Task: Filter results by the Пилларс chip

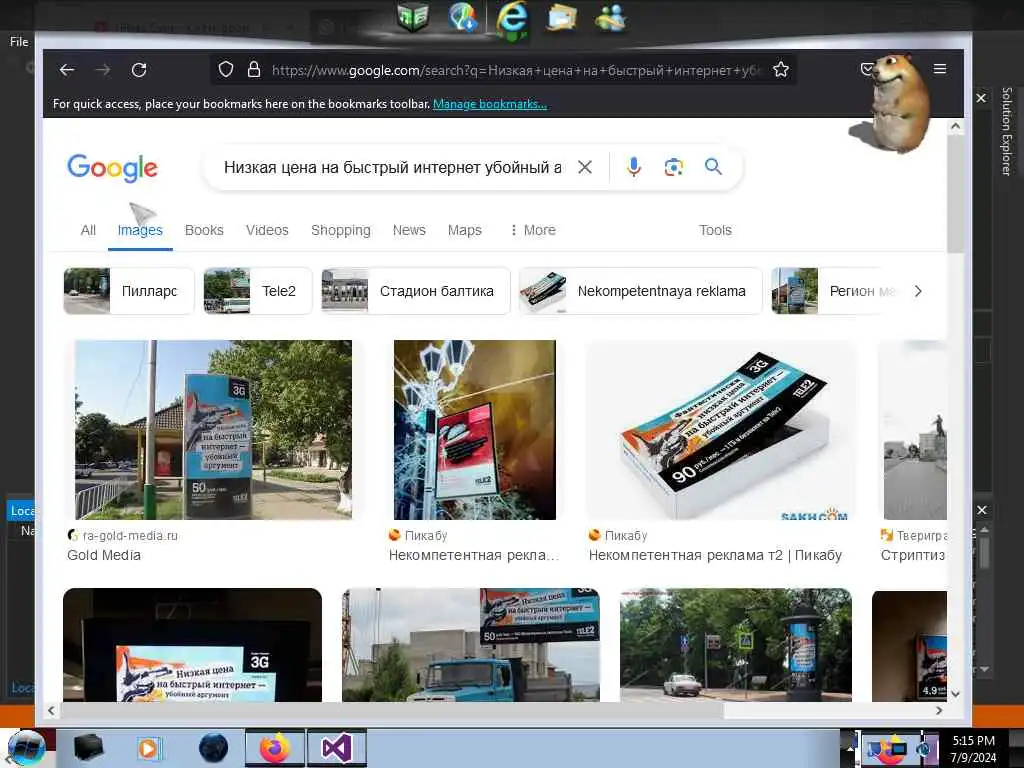Action: coord(129,291)
